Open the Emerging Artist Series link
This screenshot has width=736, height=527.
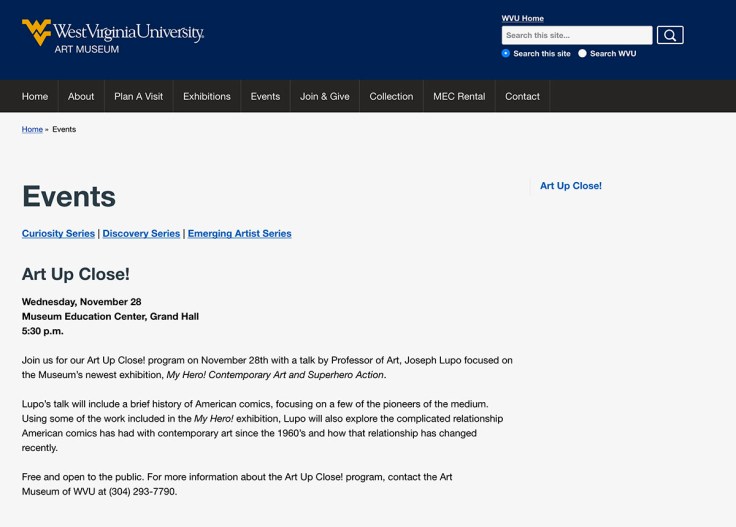click(239, 233)
